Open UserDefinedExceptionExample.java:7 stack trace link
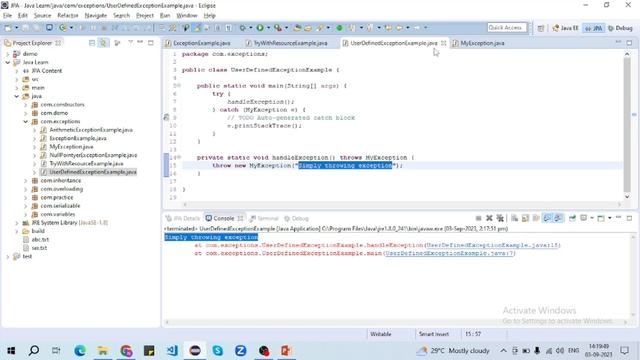This screenshot has width=640, height=360. coord(449,253)
